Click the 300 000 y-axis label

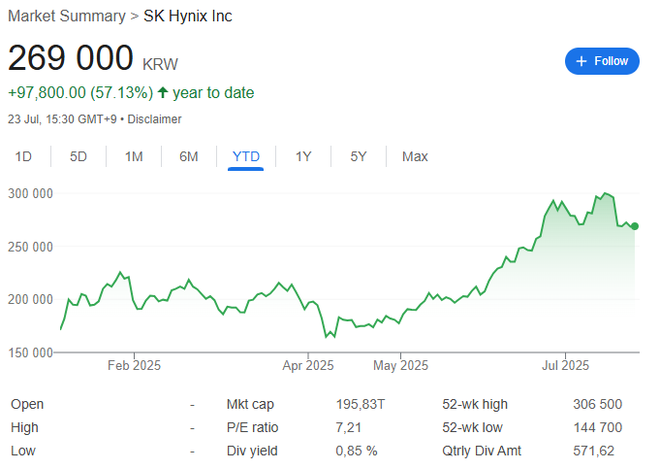click(30, 194)
